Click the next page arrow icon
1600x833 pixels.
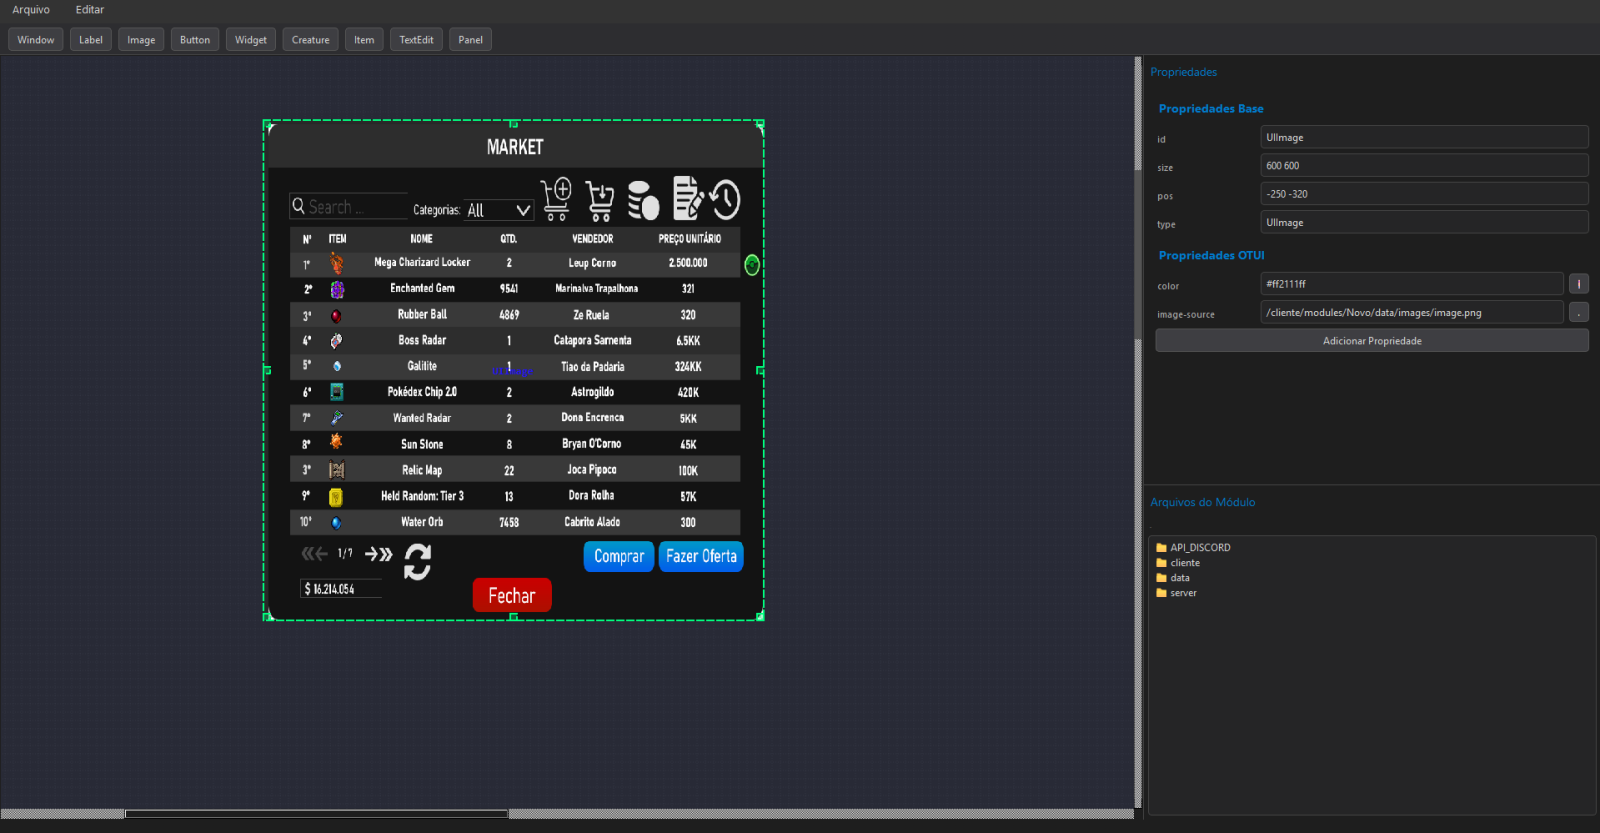point(378,554)
